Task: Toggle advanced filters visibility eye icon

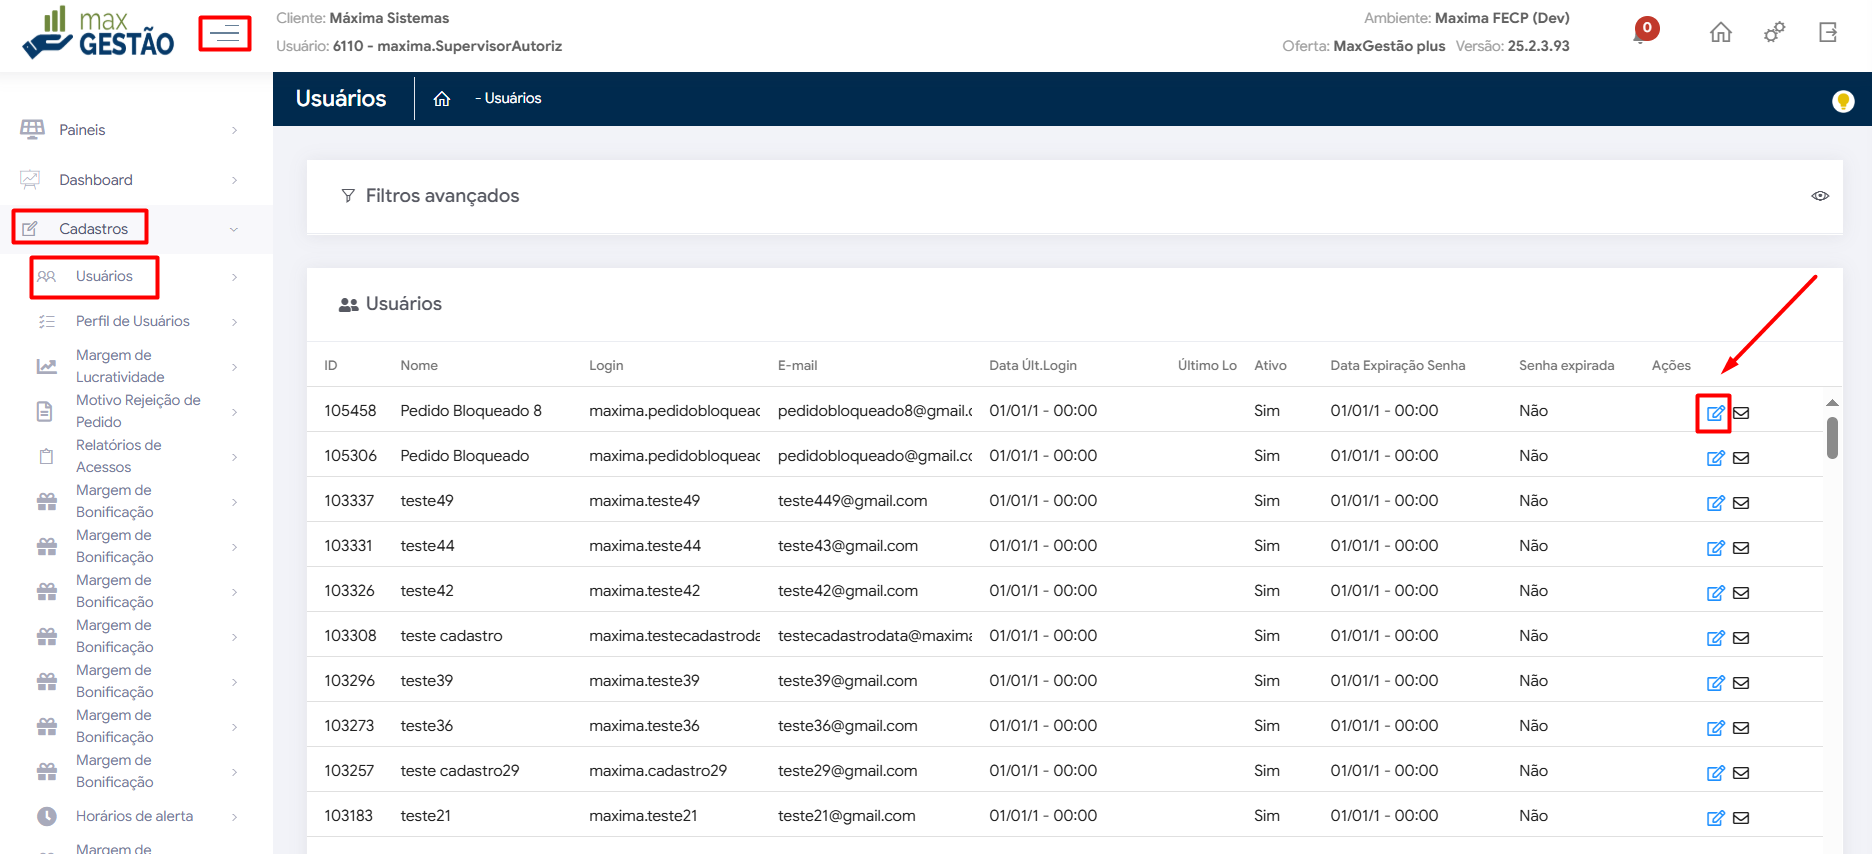Action: (x=1820, y=196)
